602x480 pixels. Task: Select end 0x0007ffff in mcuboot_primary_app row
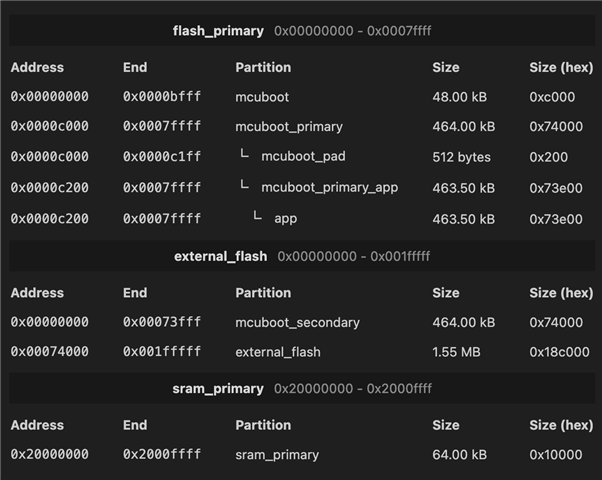[x=162, y=188]
